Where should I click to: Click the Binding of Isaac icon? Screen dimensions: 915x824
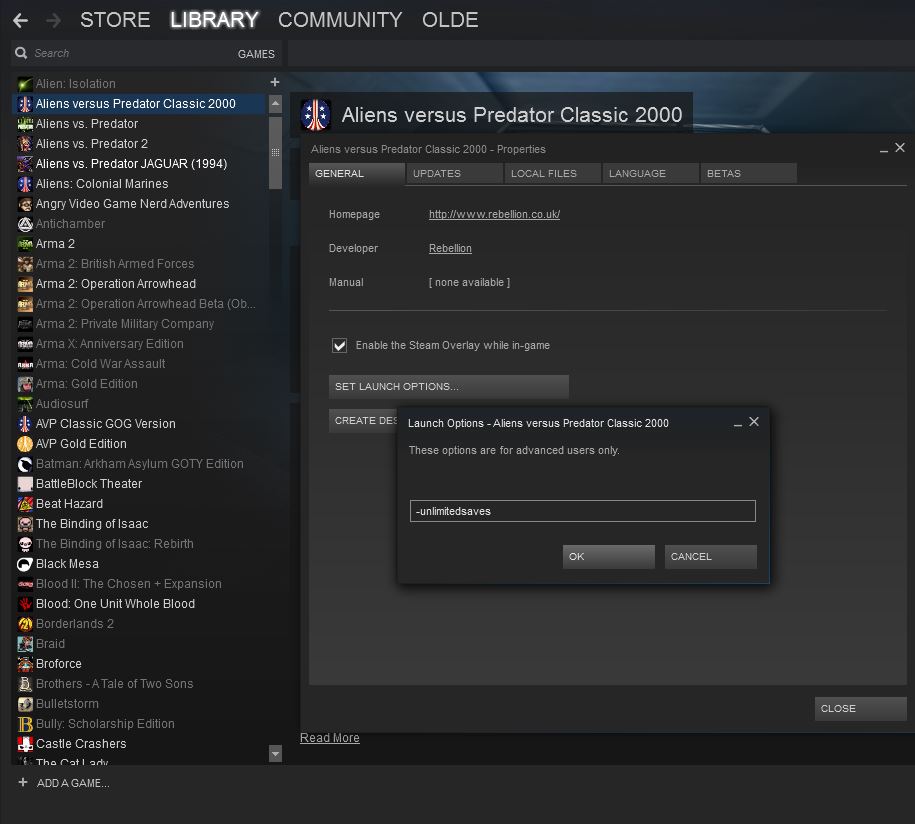tap(26, 524)
